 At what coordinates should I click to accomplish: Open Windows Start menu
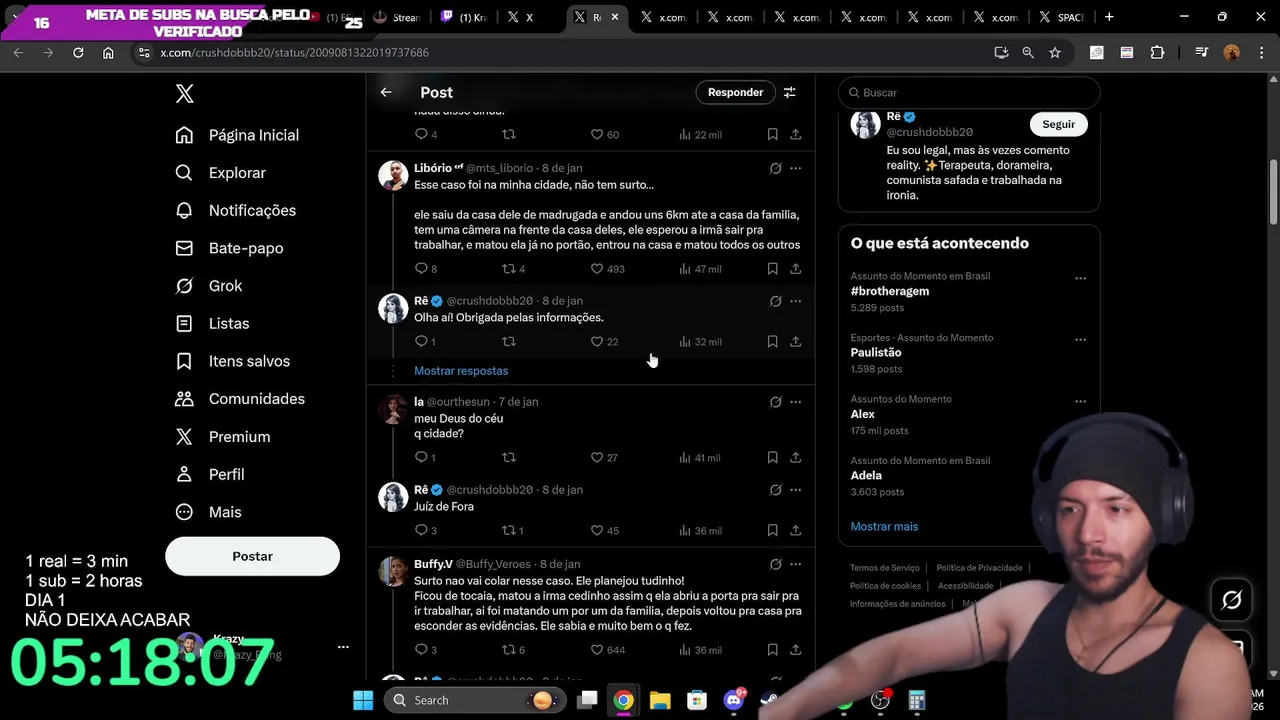pyautogui.click(x=363, y=700)
